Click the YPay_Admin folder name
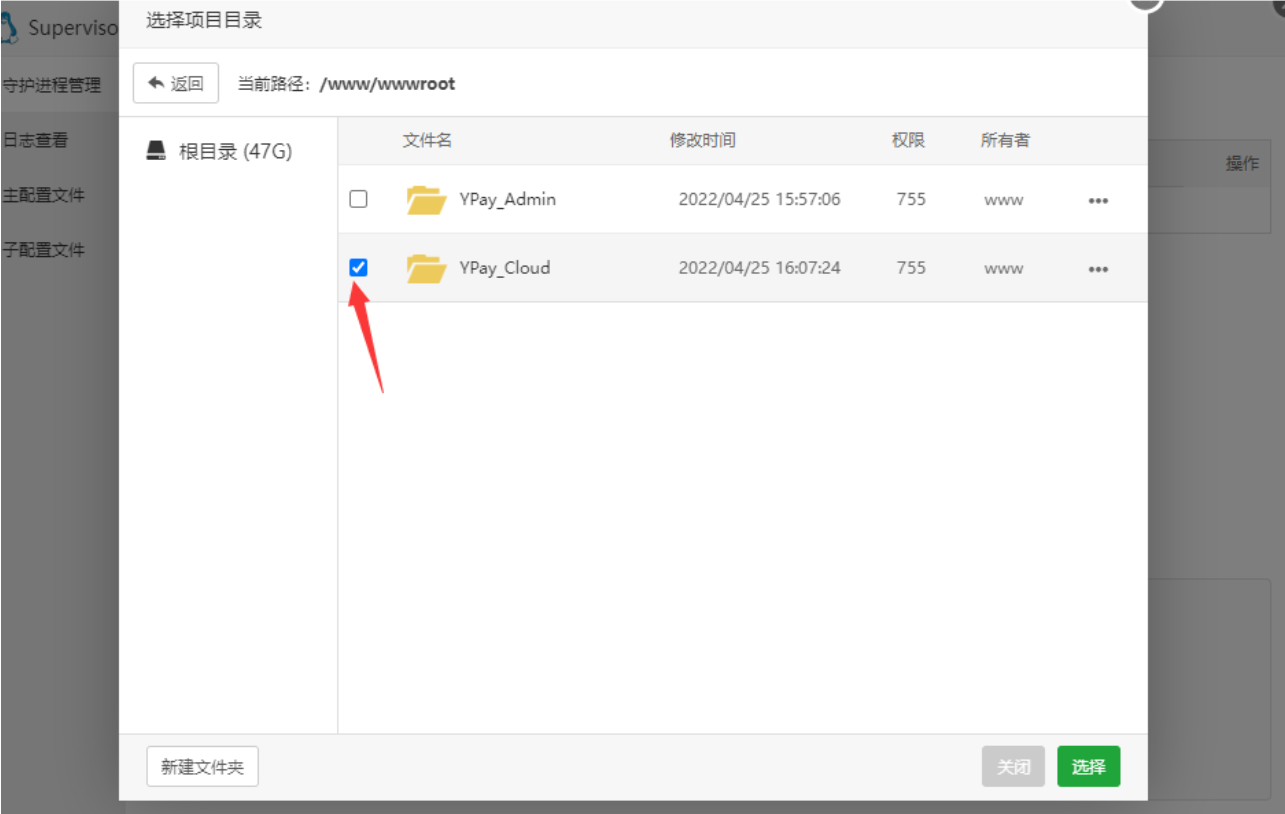This screenshot has height=814, width=1285. [x=507, y=199]
